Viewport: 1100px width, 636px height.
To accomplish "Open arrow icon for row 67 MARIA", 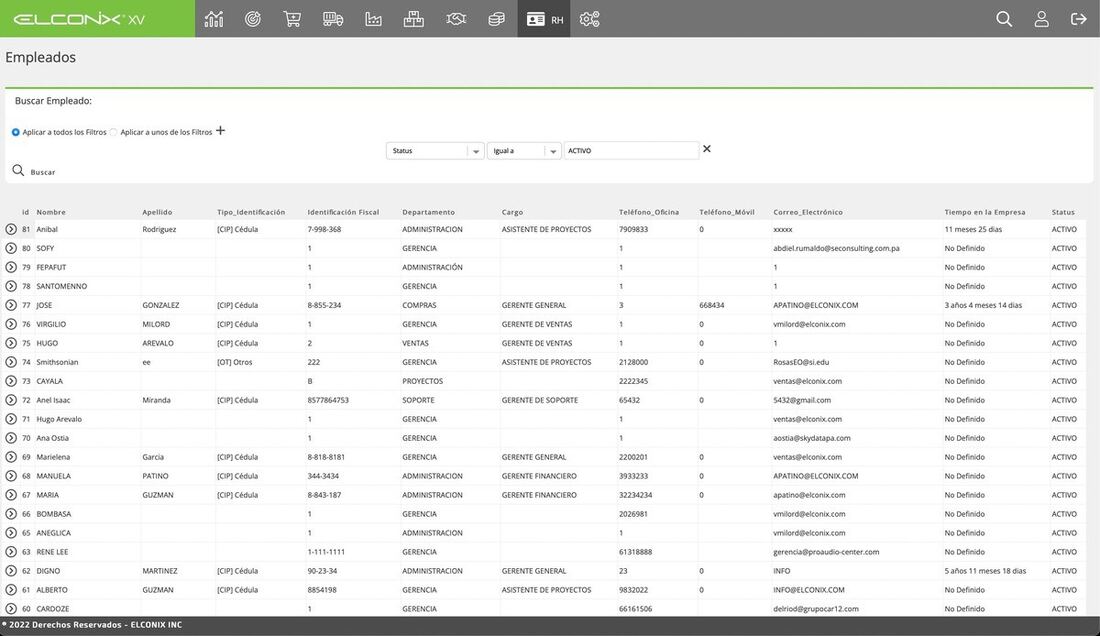I will [x=11, y=494].
